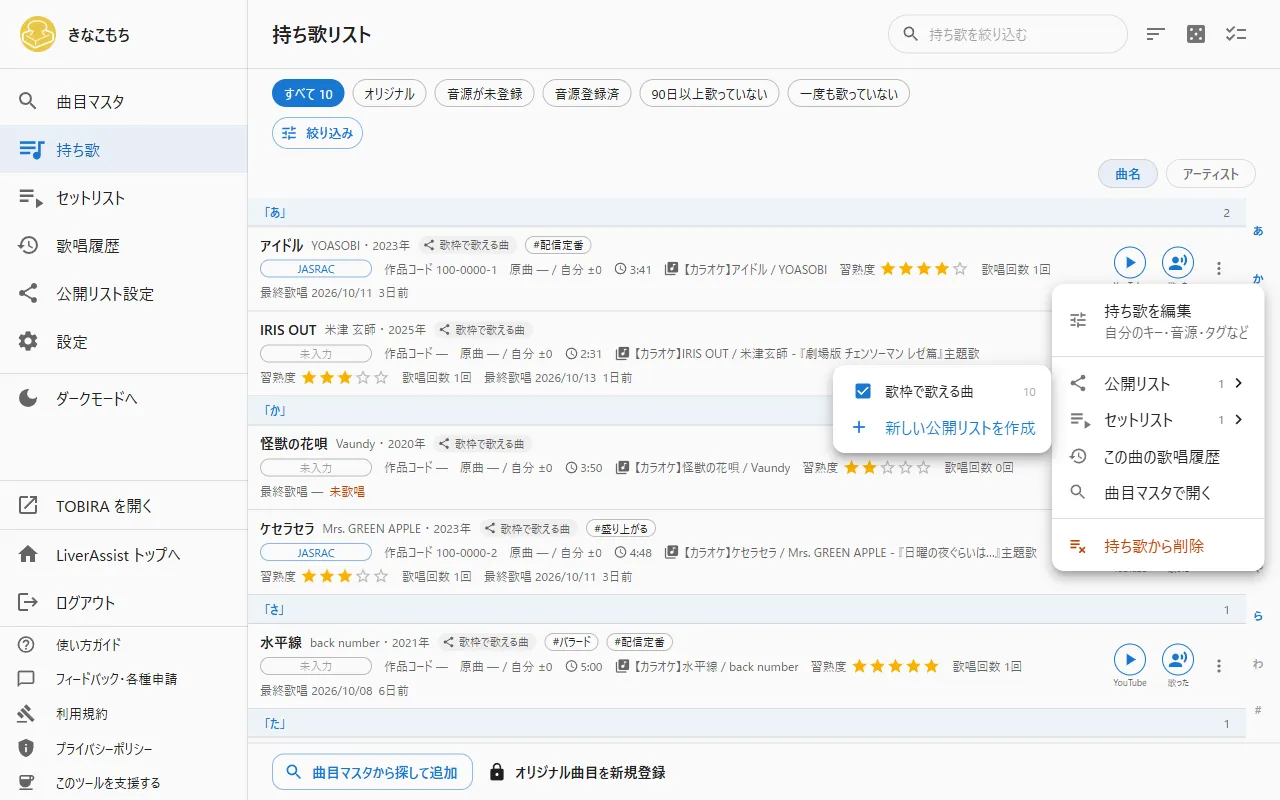Image resolution: width=1280 pixels, height=800 pixels.
Task: Open 歌唱履歴 from the sidebar
Action: 124,245
